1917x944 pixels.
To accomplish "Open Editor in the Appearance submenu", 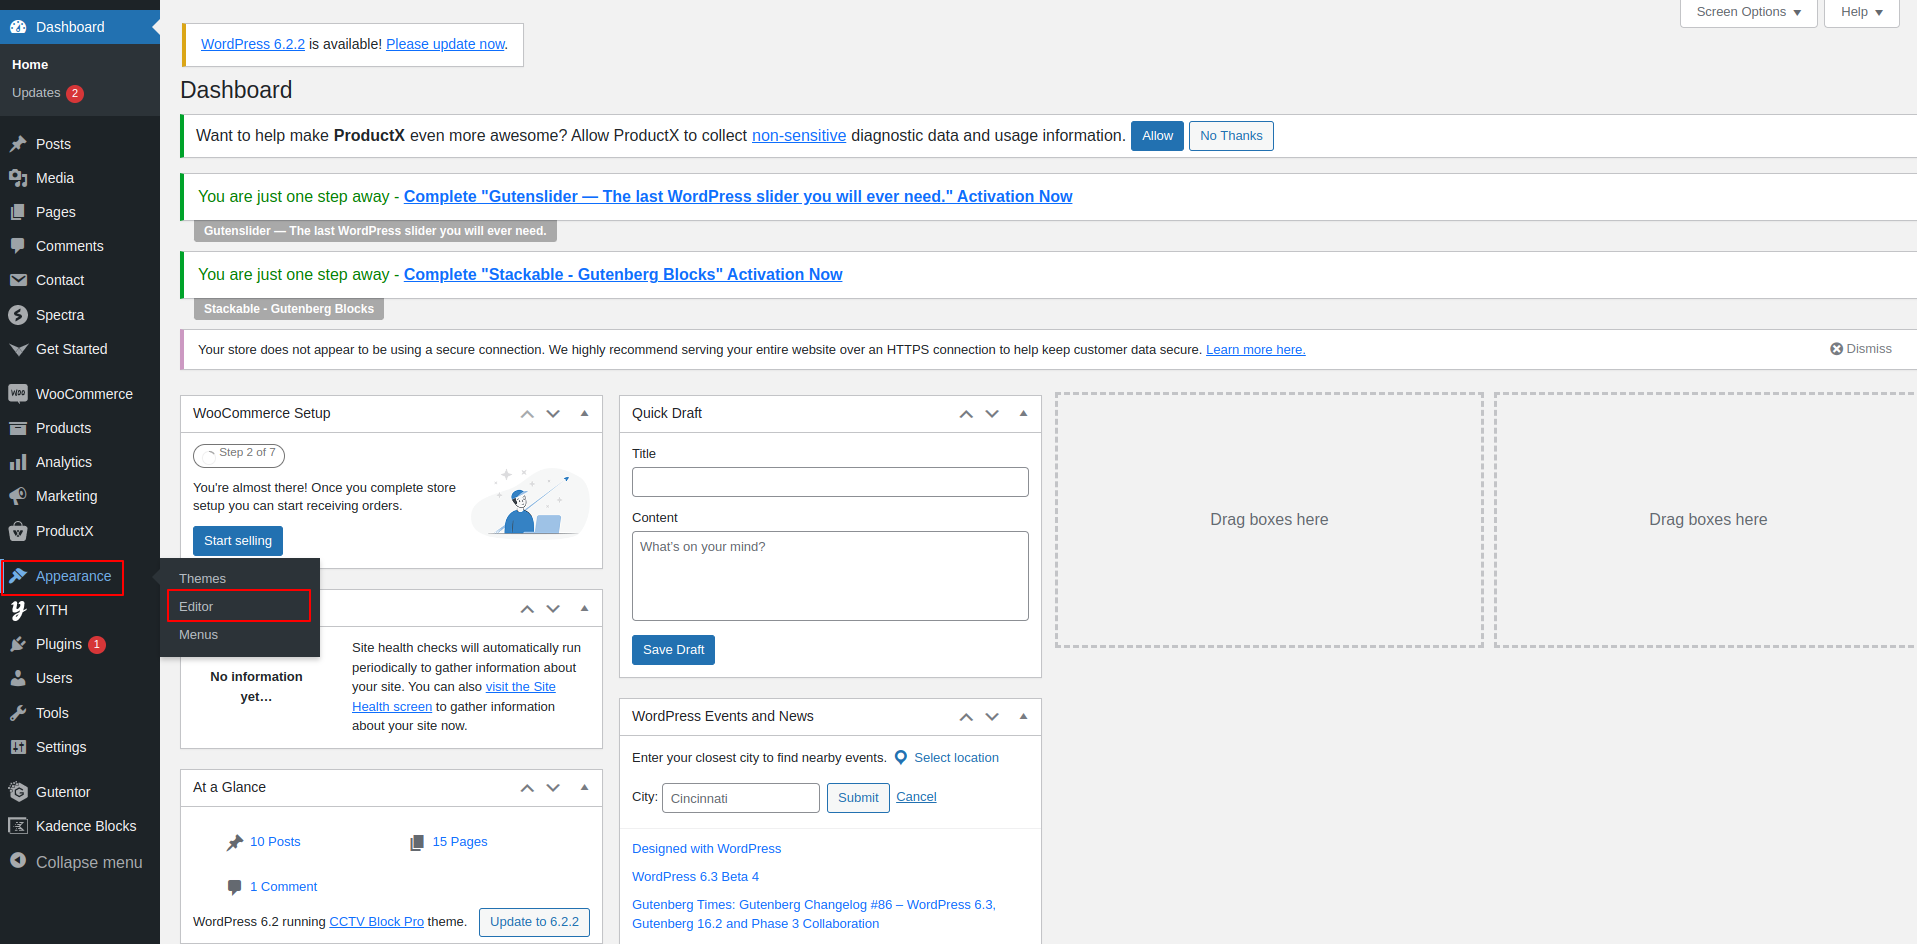I will coord(196,607).
